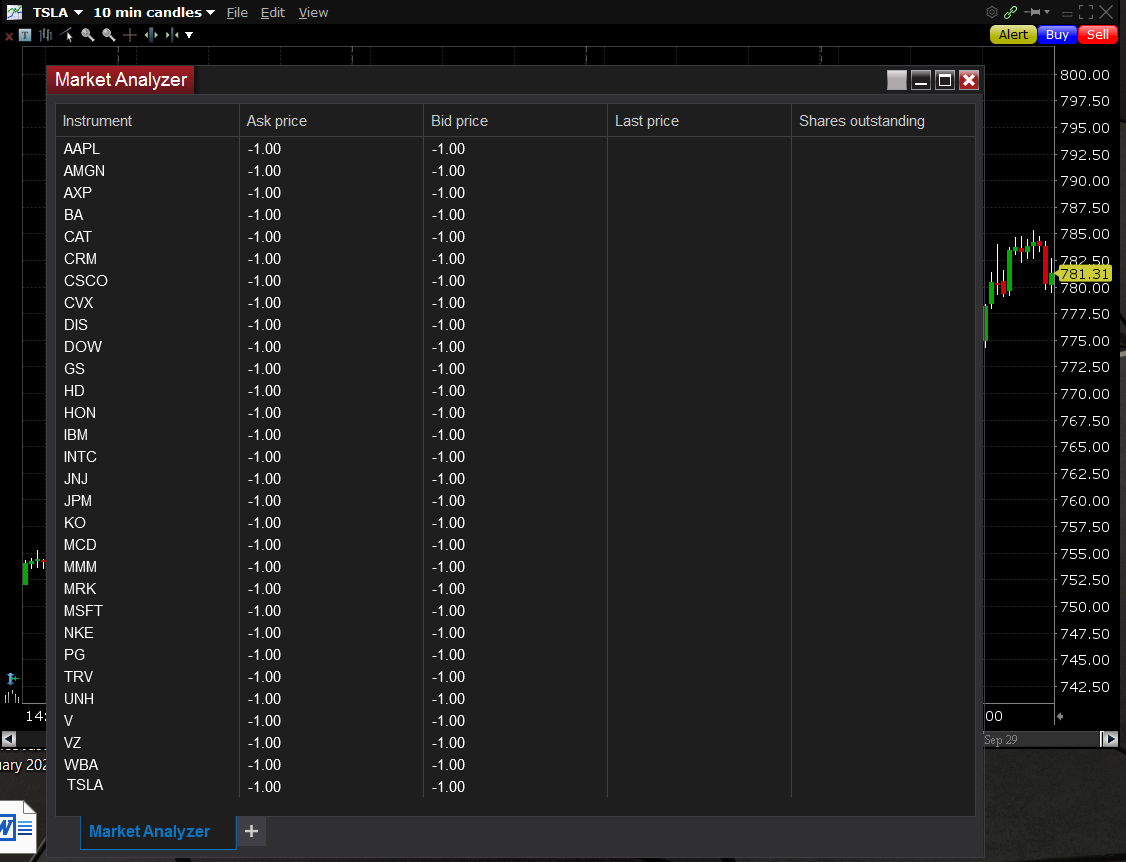
Task: Sort by Ask price column header
Action: [x=331, y=121]
